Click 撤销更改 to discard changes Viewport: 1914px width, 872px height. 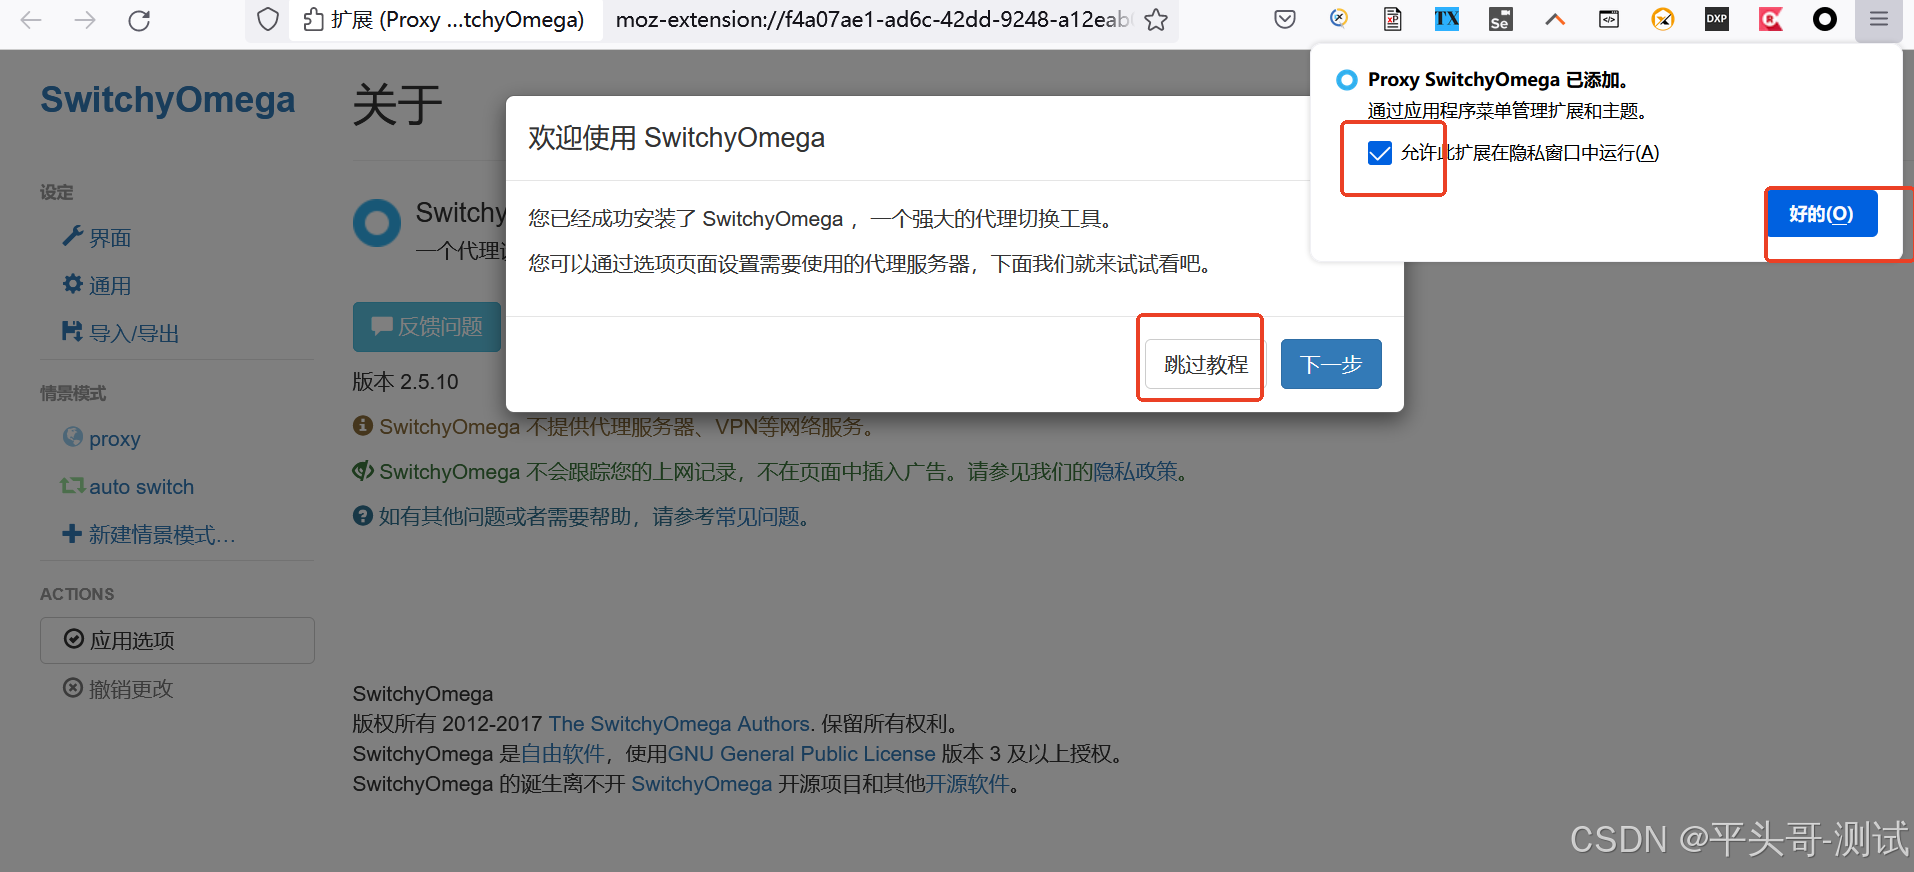coord(118,689)
